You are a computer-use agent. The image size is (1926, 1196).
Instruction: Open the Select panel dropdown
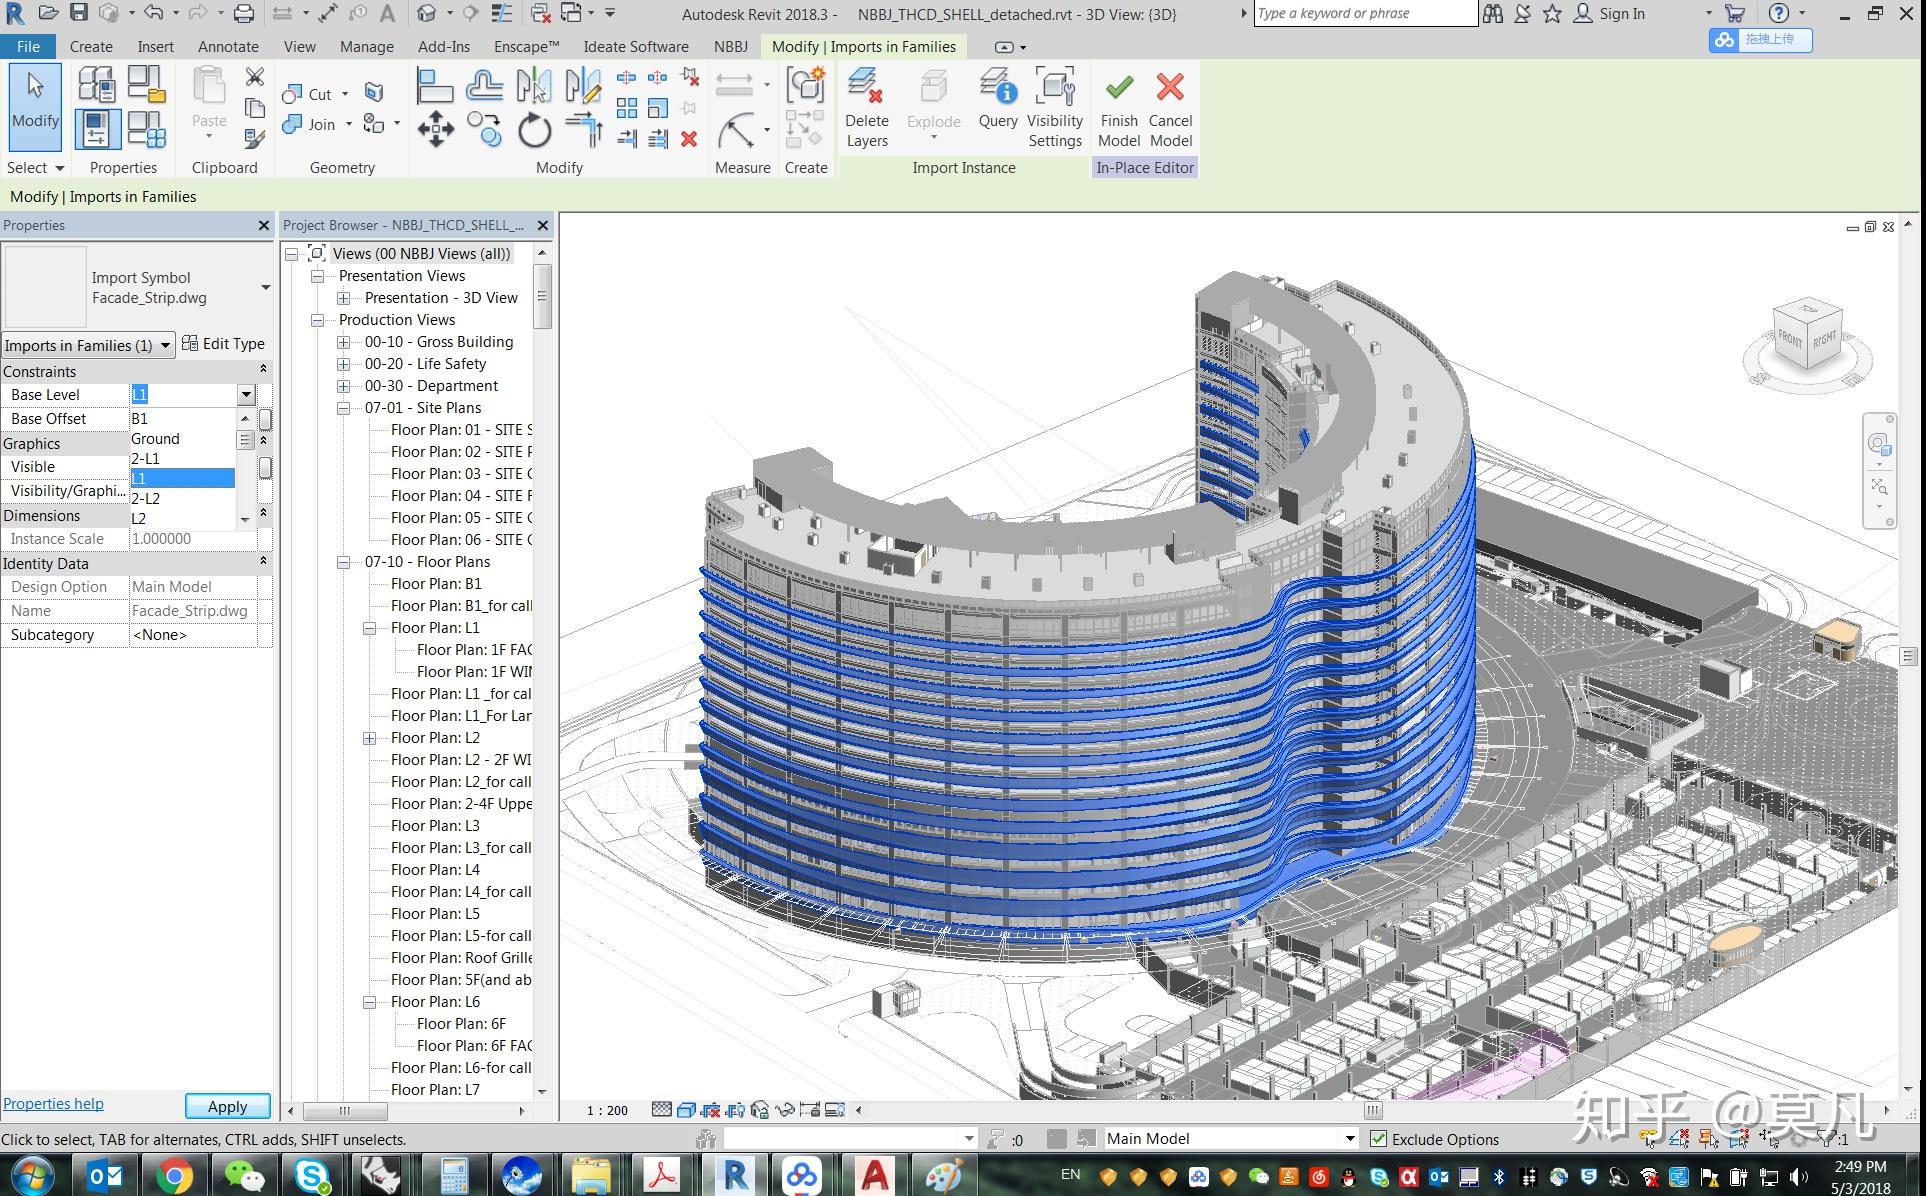tap(60, 168)
